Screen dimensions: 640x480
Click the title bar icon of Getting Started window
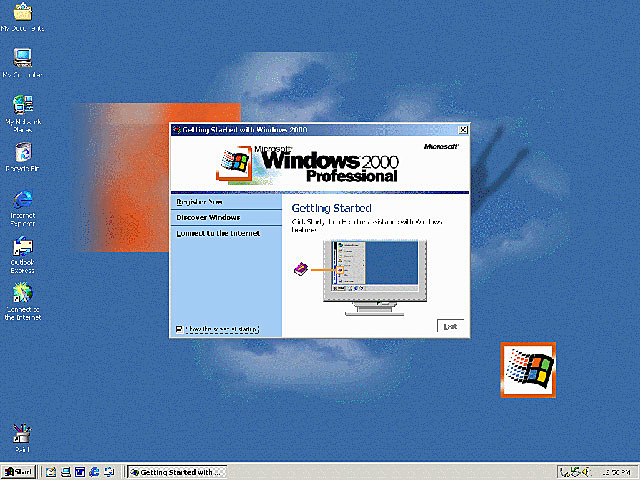[177, 130]
